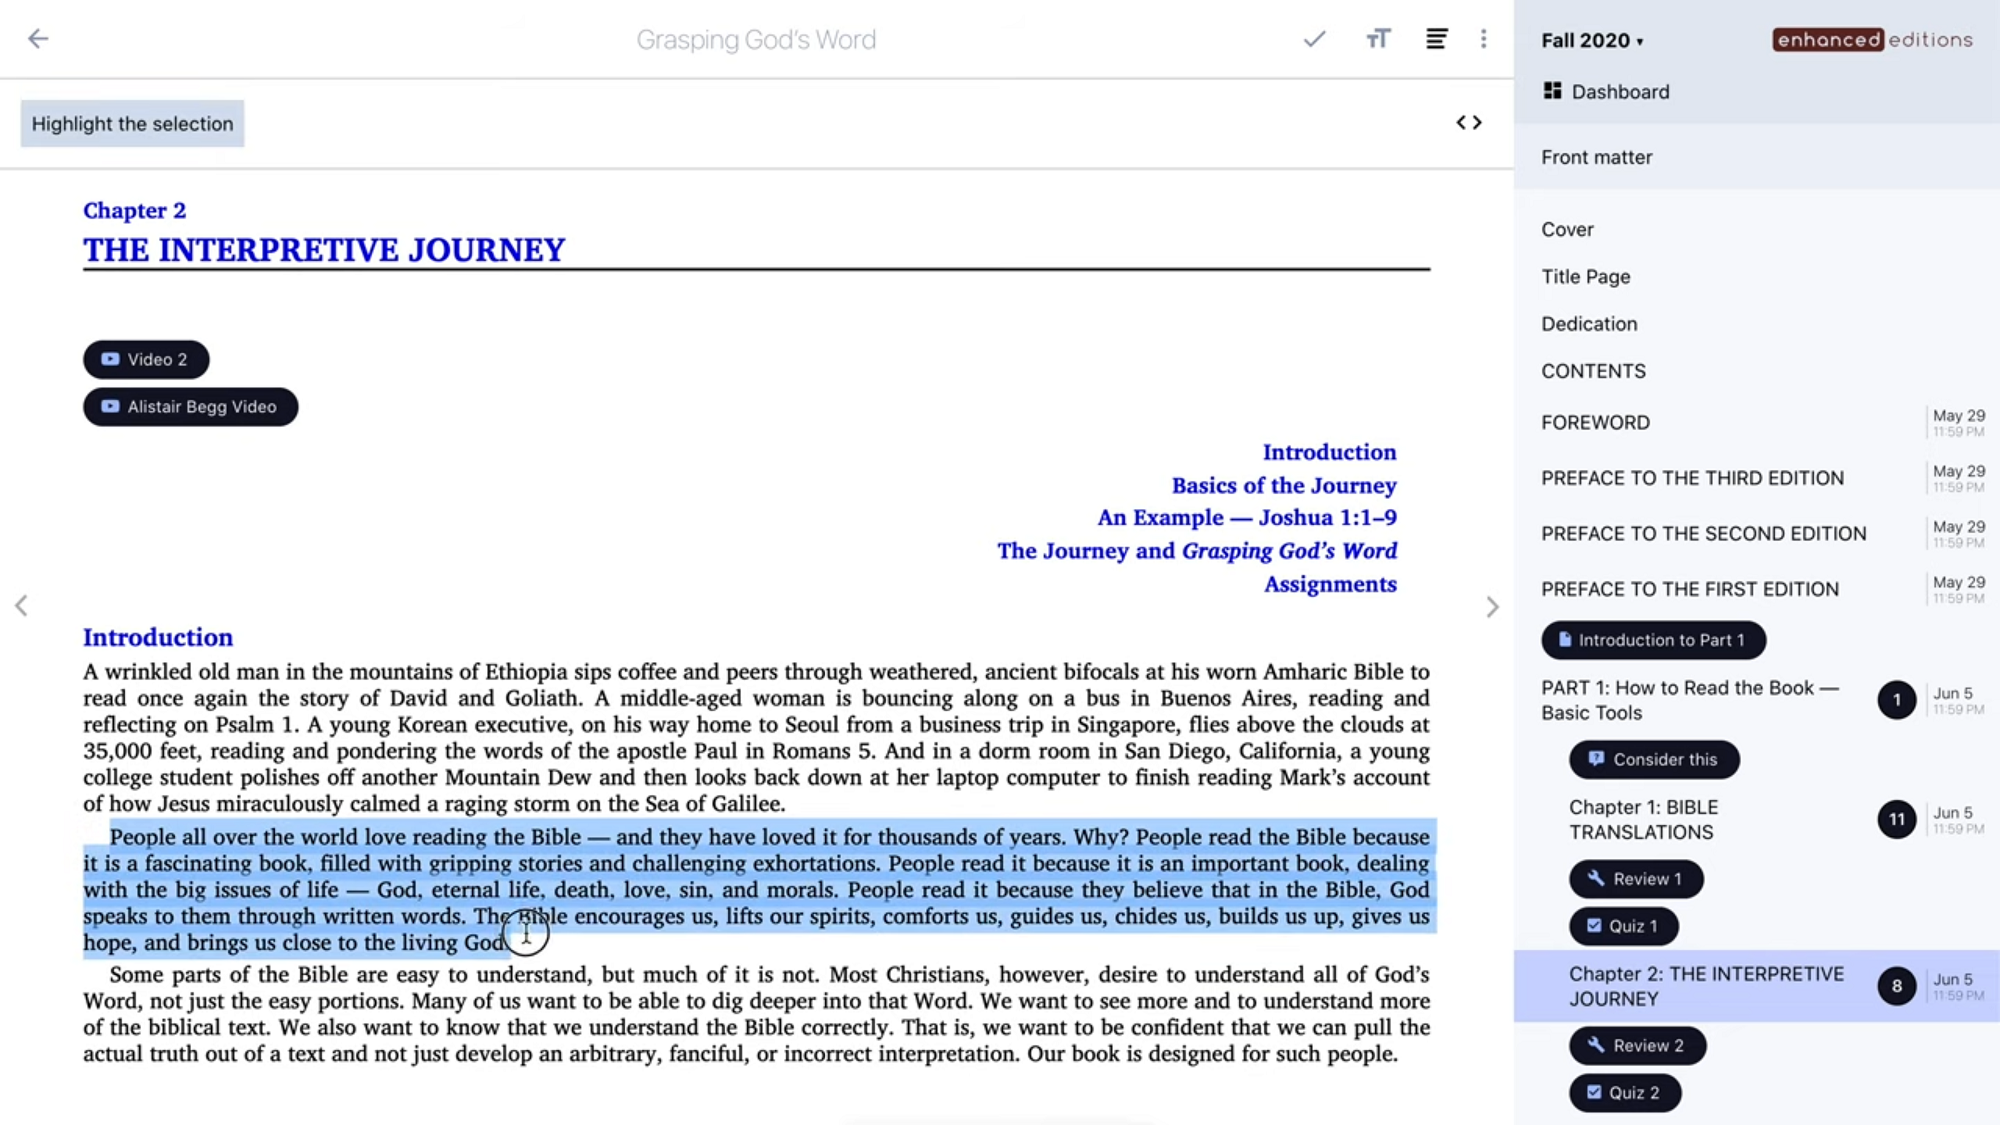Go back using the left arrow icon
Viewport: 2000px width, 1125px height.
(38, 39)
